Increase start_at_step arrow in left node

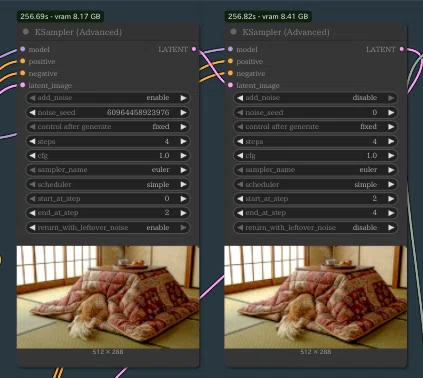point(183,199)
